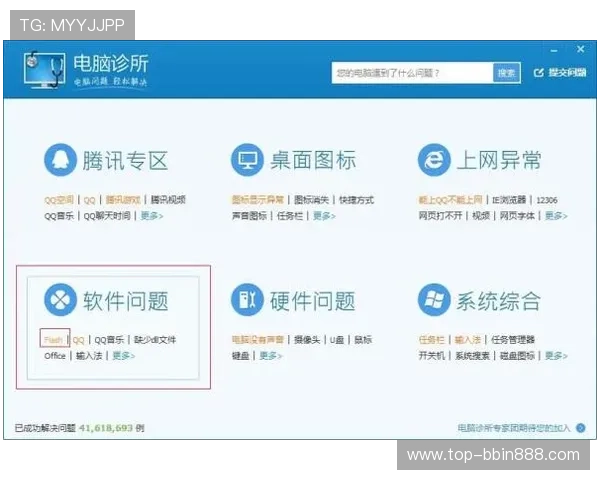Open the 能上QQ不能上网 link
This screenshot has width=600, height=480.
coord(450,200)
